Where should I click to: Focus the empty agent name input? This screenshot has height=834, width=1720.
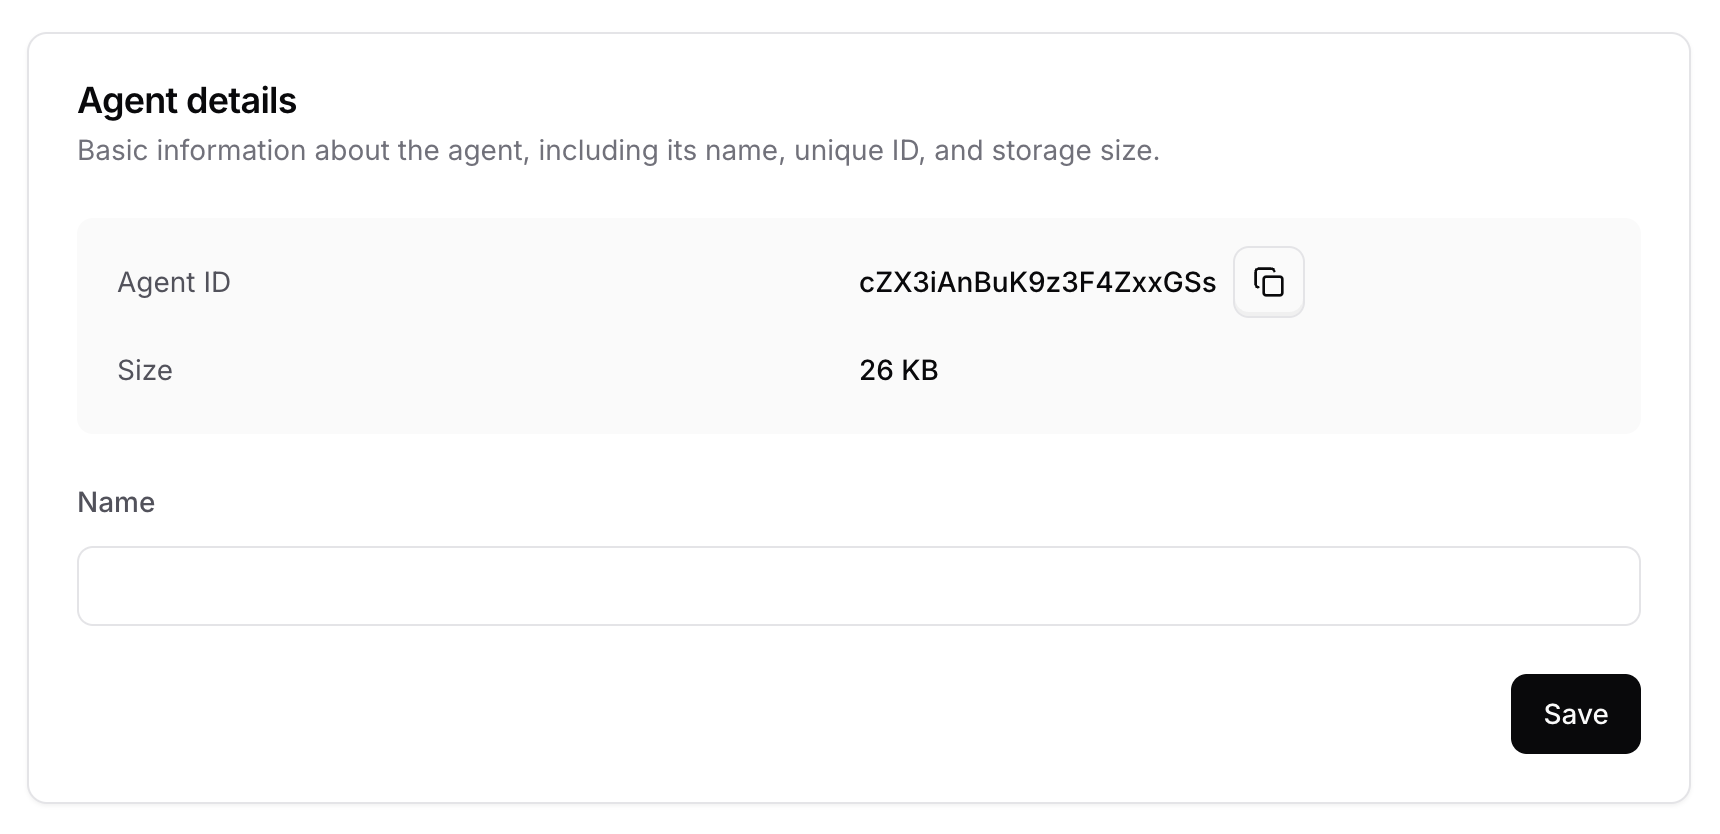click(x=858, y=586)
